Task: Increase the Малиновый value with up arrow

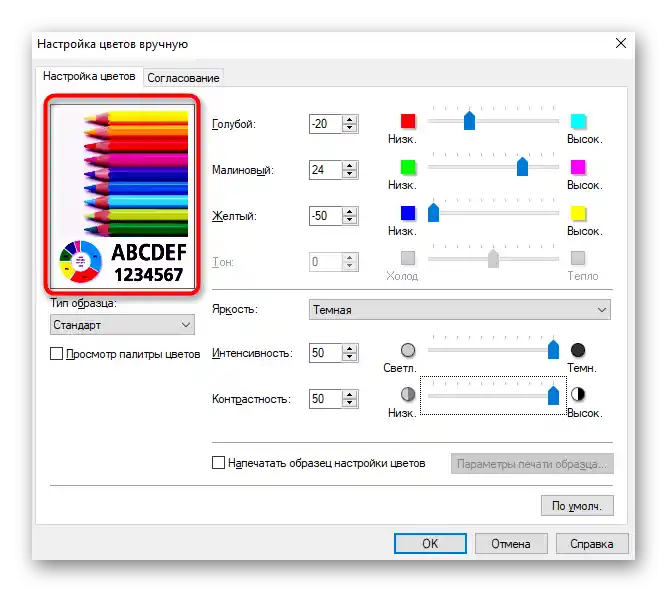Action: 350,165
